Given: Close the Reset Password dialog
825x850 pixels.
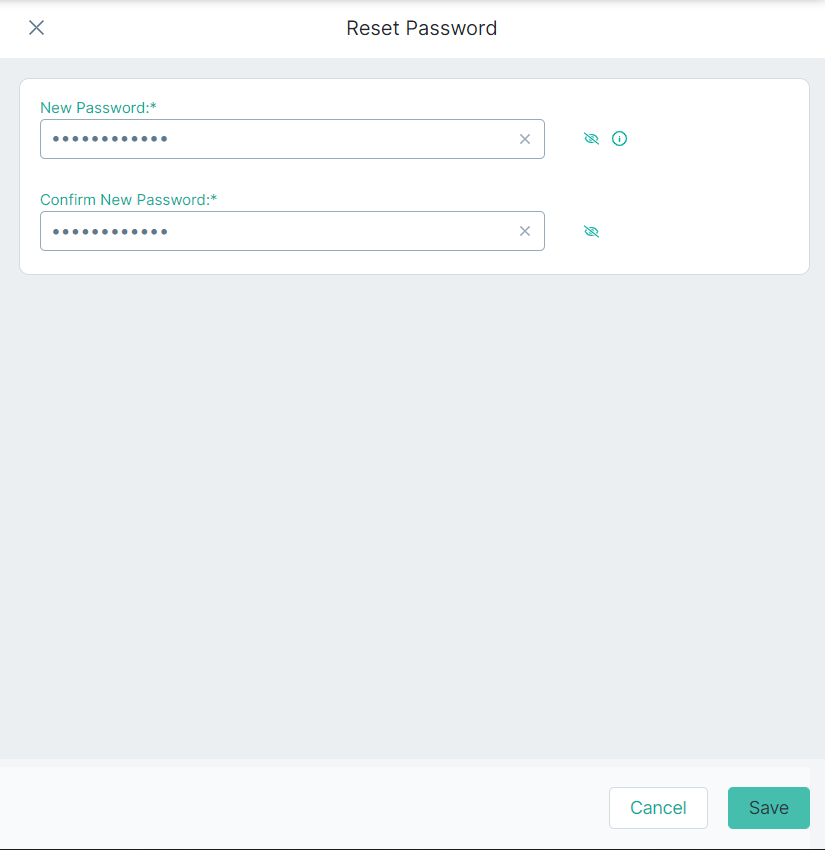Looking at the screenshot, I should coord(36,28).
